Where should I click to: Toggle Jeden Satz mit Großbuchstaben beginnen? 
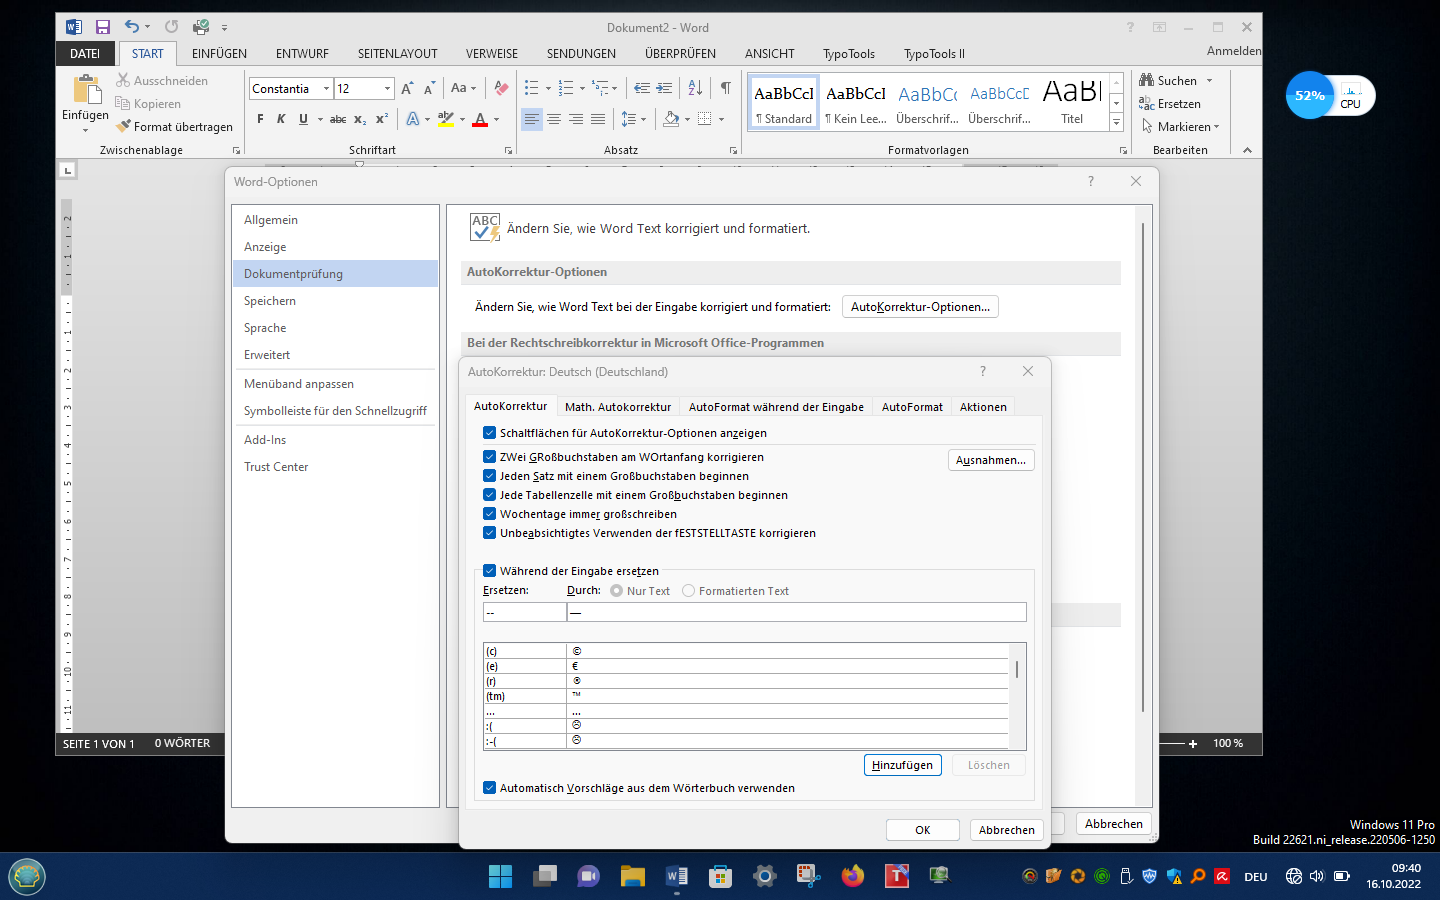pos(489,476)
